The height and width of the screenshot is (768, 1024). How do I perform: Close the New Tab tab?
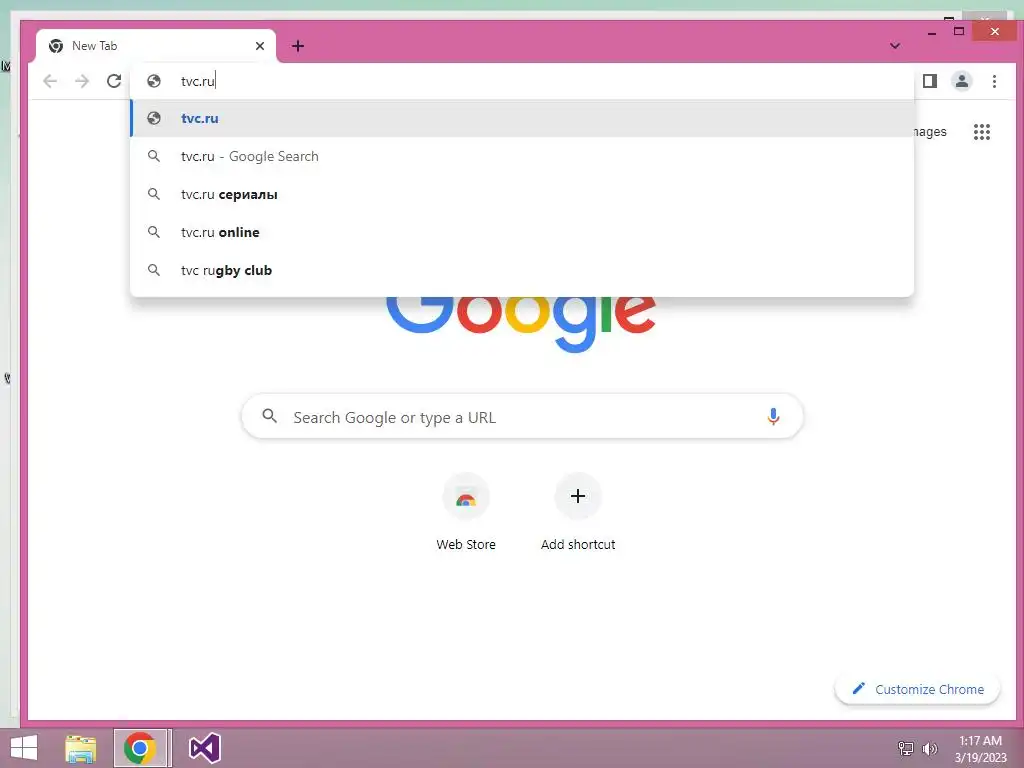[260, 46]
